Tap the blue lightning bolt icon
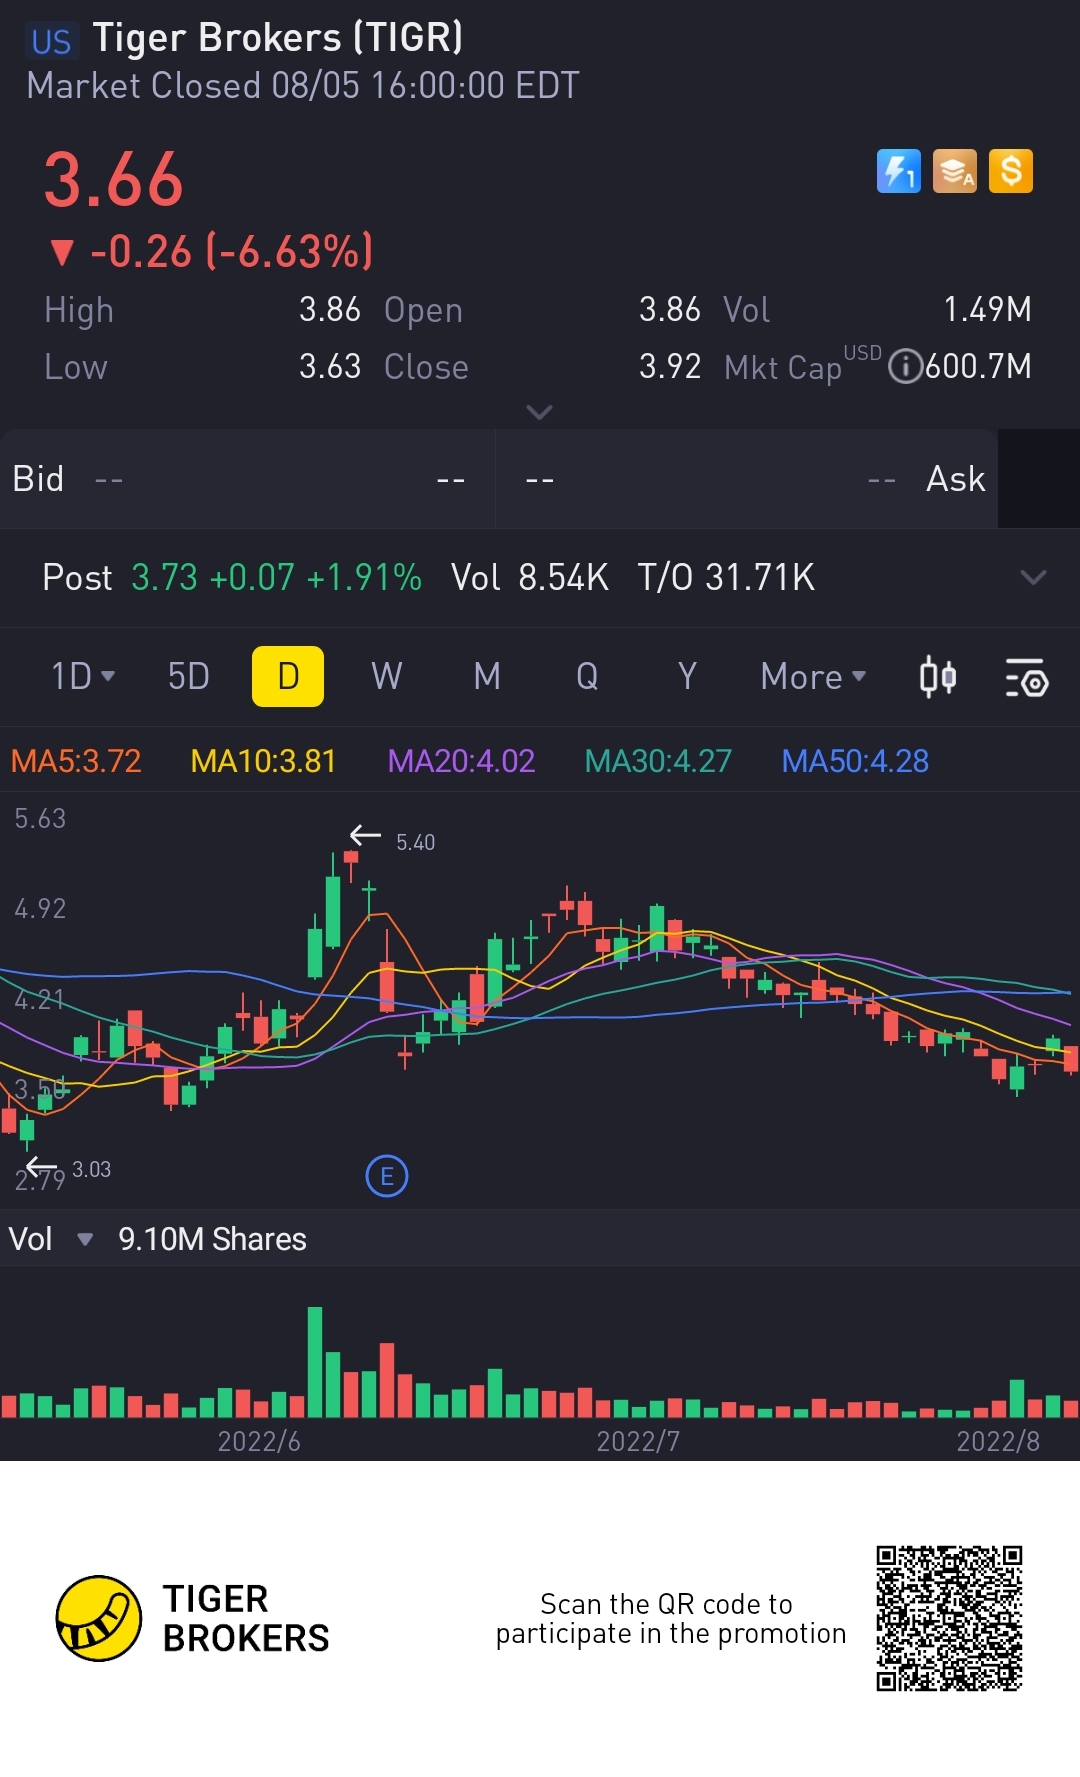Image resolution: width=1080 pixels, height=1777 pixels. click(898, 171)
